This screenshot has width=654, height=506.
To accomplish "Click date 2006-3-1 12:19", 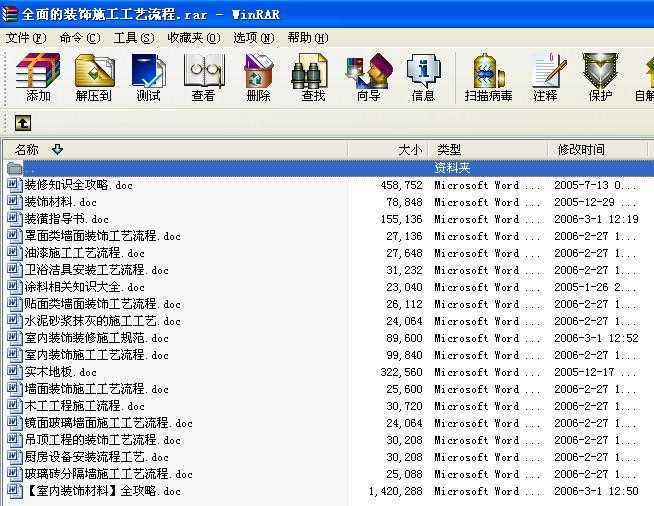I will pos(596,219).
